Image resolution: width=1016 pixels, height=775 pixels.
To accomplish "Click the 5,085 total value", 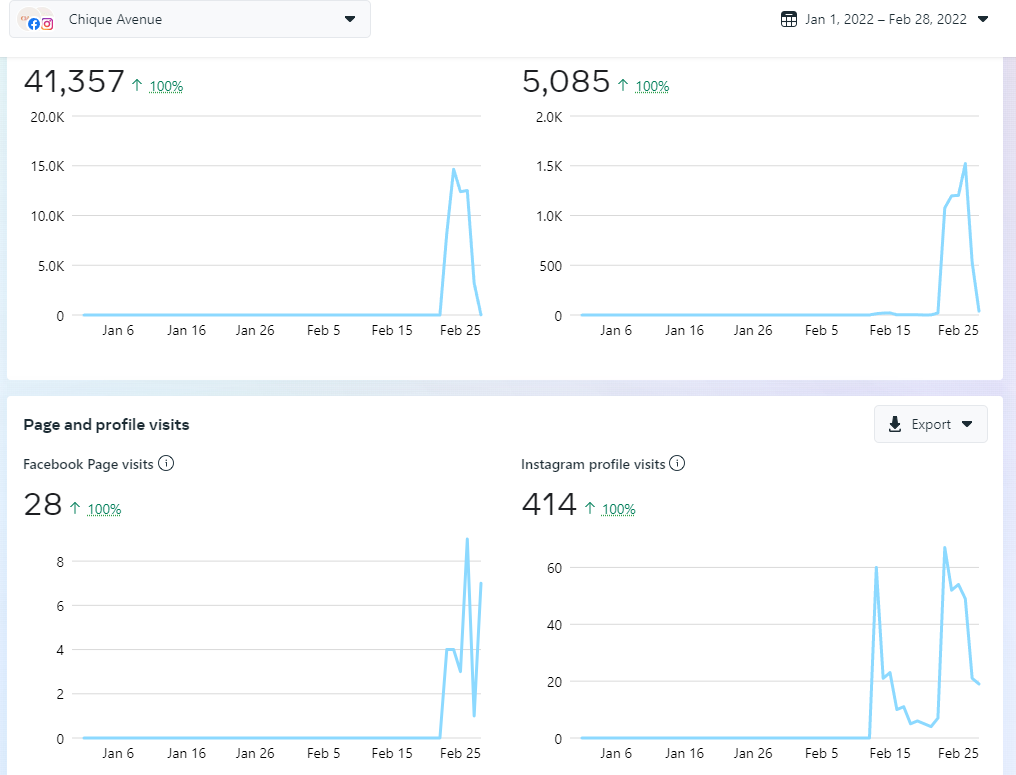I will (566, 82).
